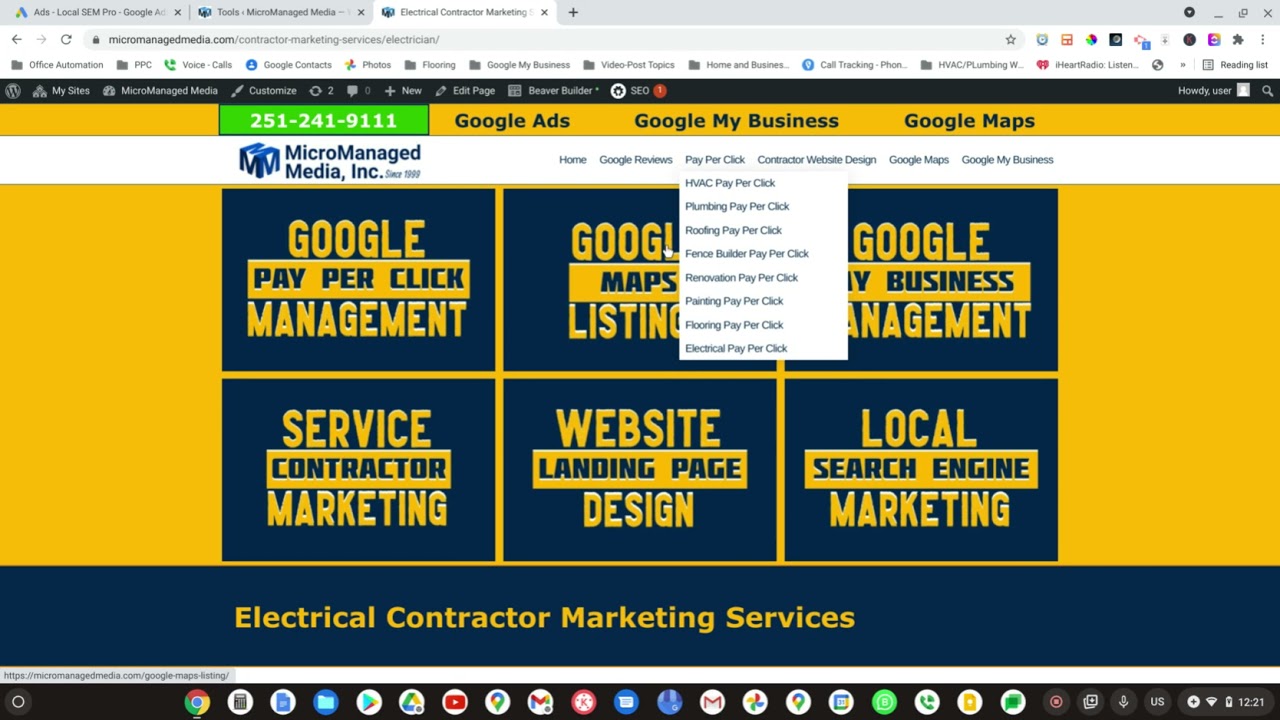This screenshot has height=720, width=1280.
Task: Open a new browser tab
Action: (x=573, y=12)
